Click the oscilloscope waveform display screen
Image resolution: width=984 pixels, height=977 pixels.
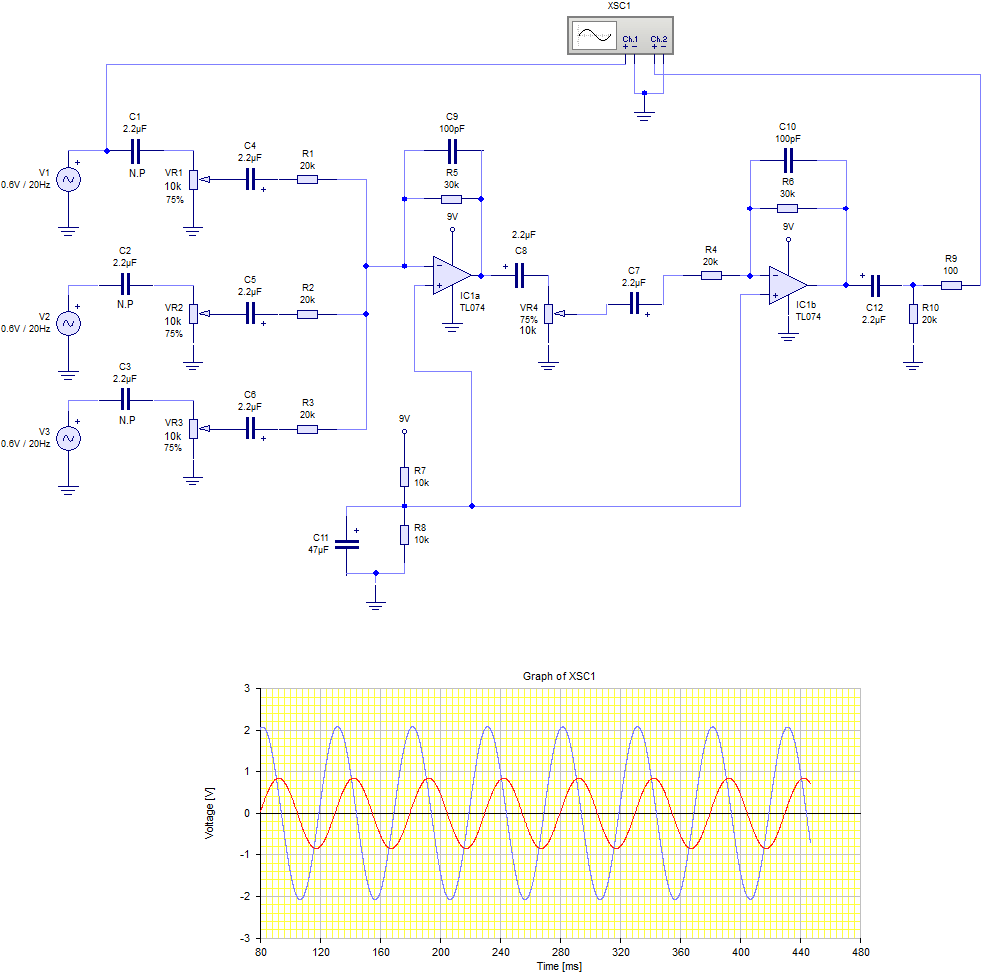pyautogui.click(x=593, y=36)
